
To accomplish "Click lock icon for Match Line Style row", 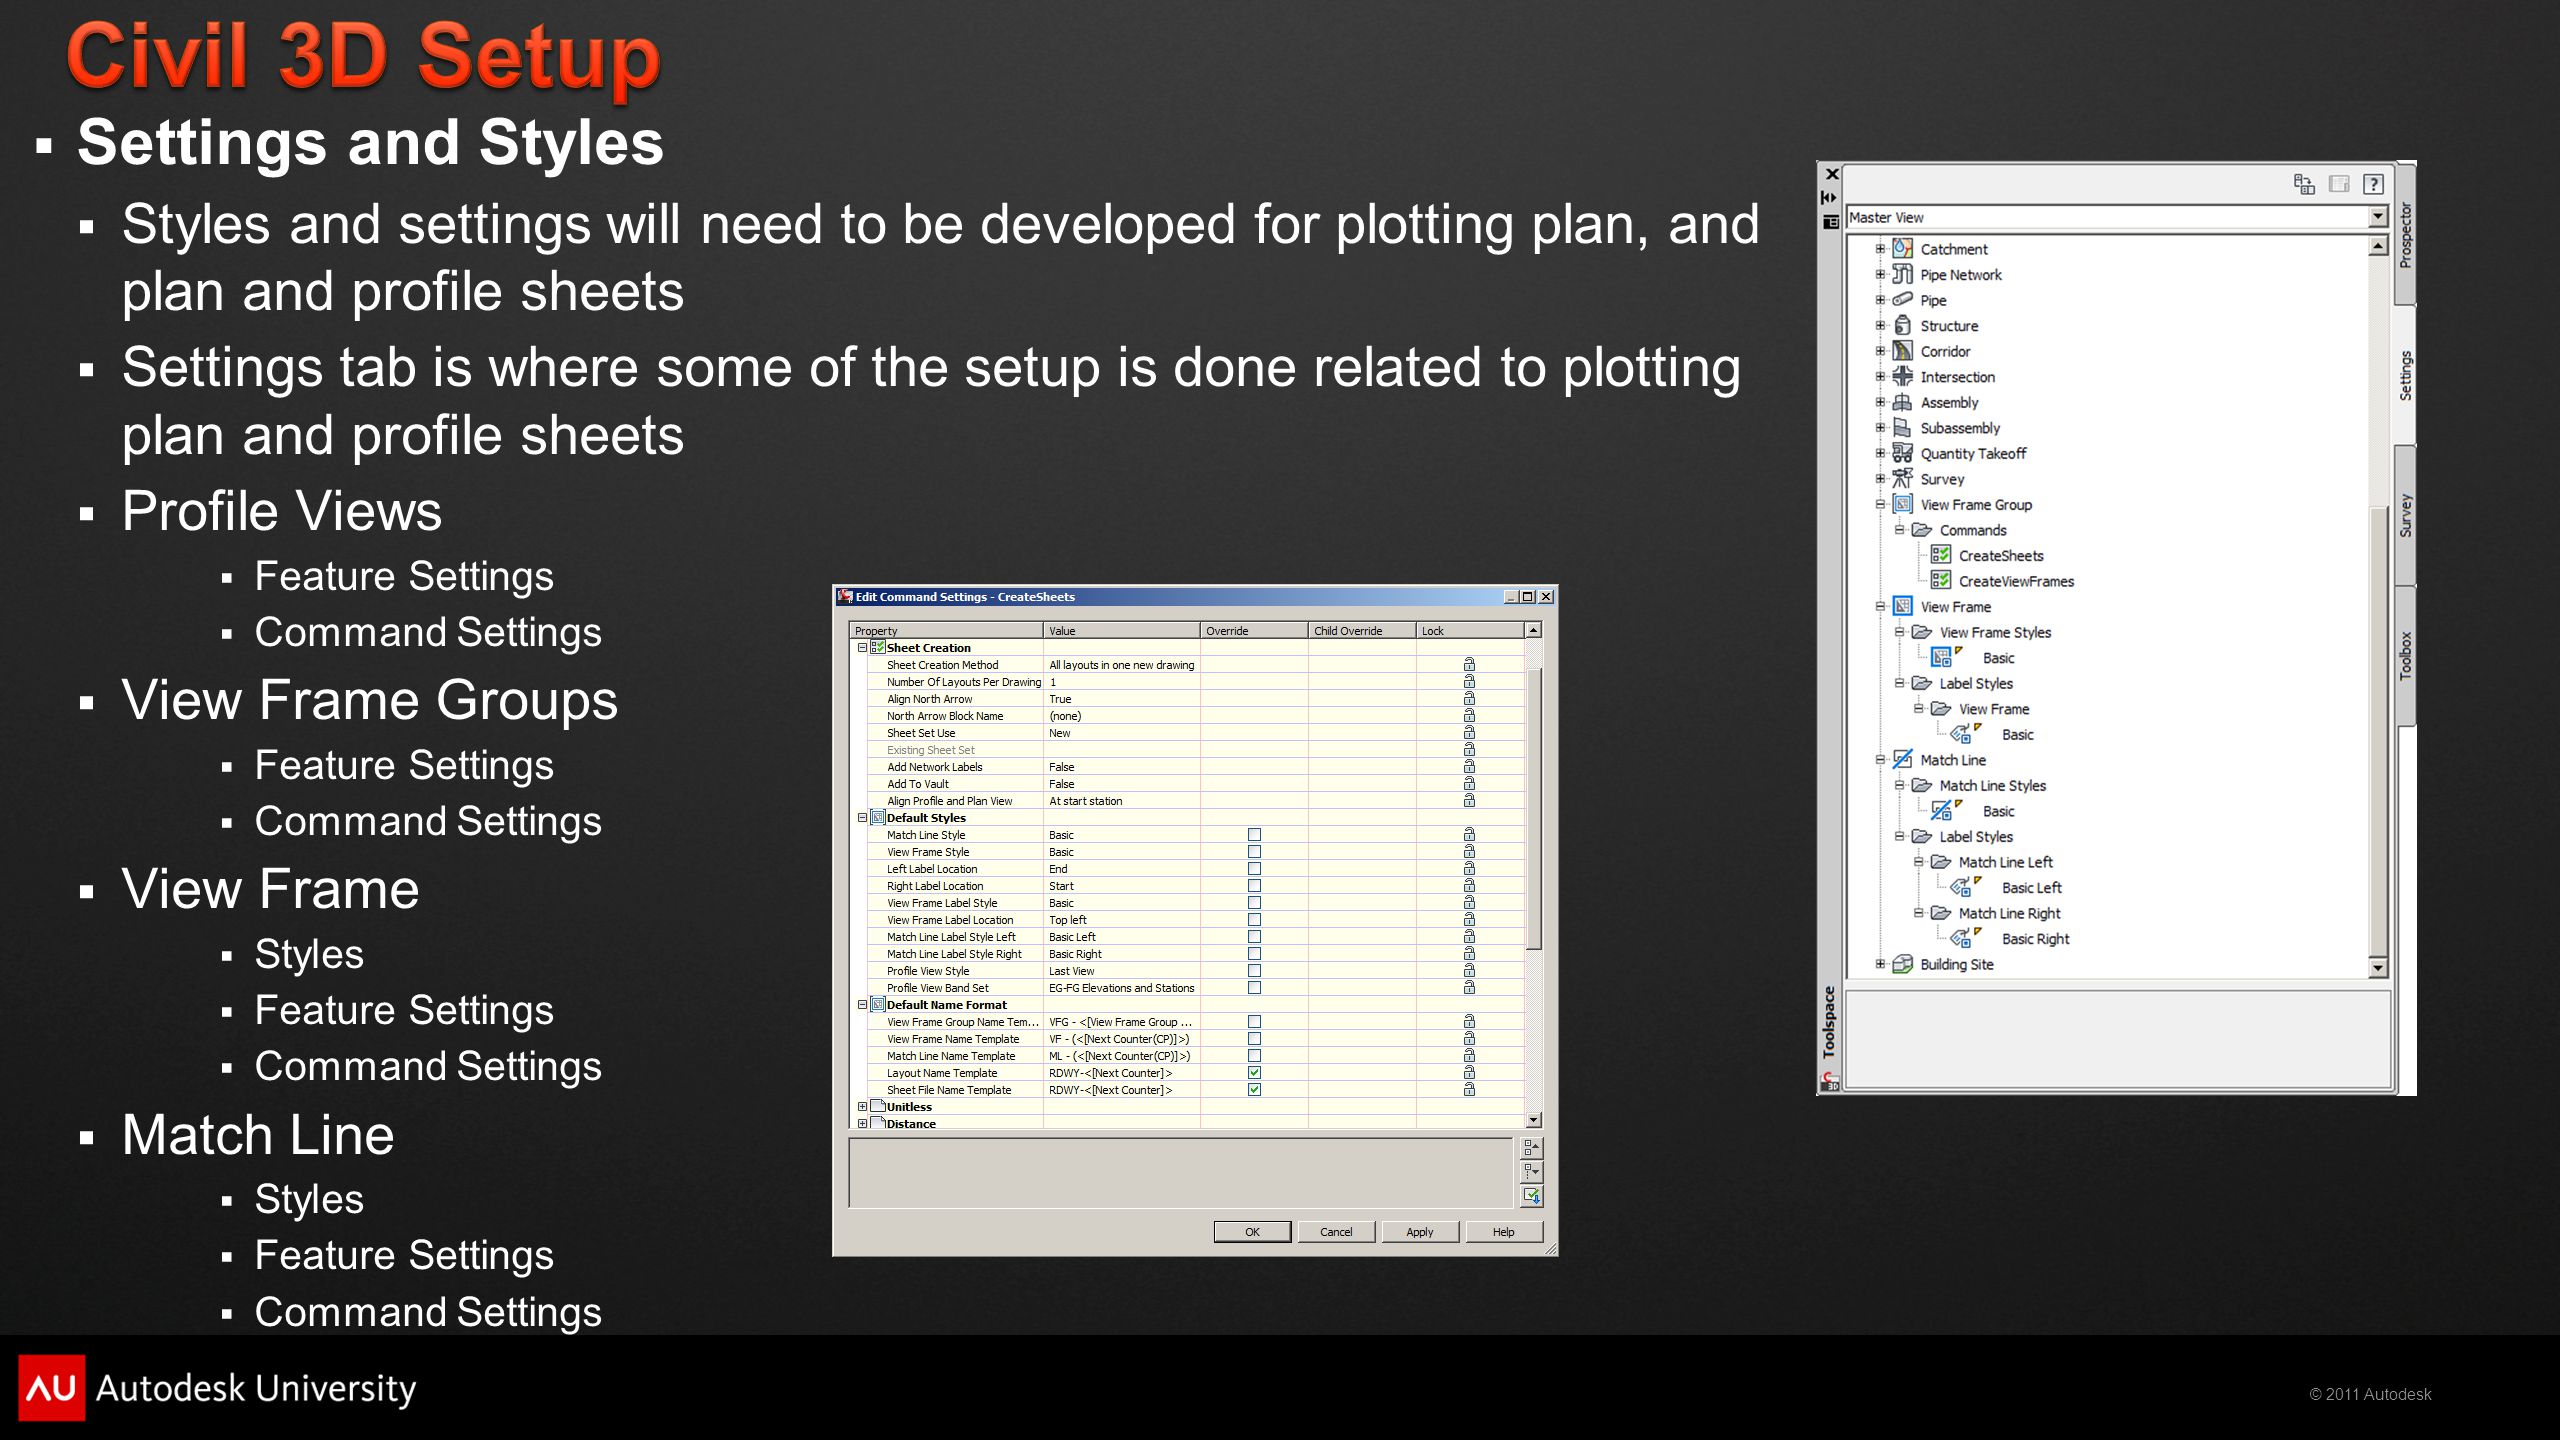I will [x=1469, y=834].
